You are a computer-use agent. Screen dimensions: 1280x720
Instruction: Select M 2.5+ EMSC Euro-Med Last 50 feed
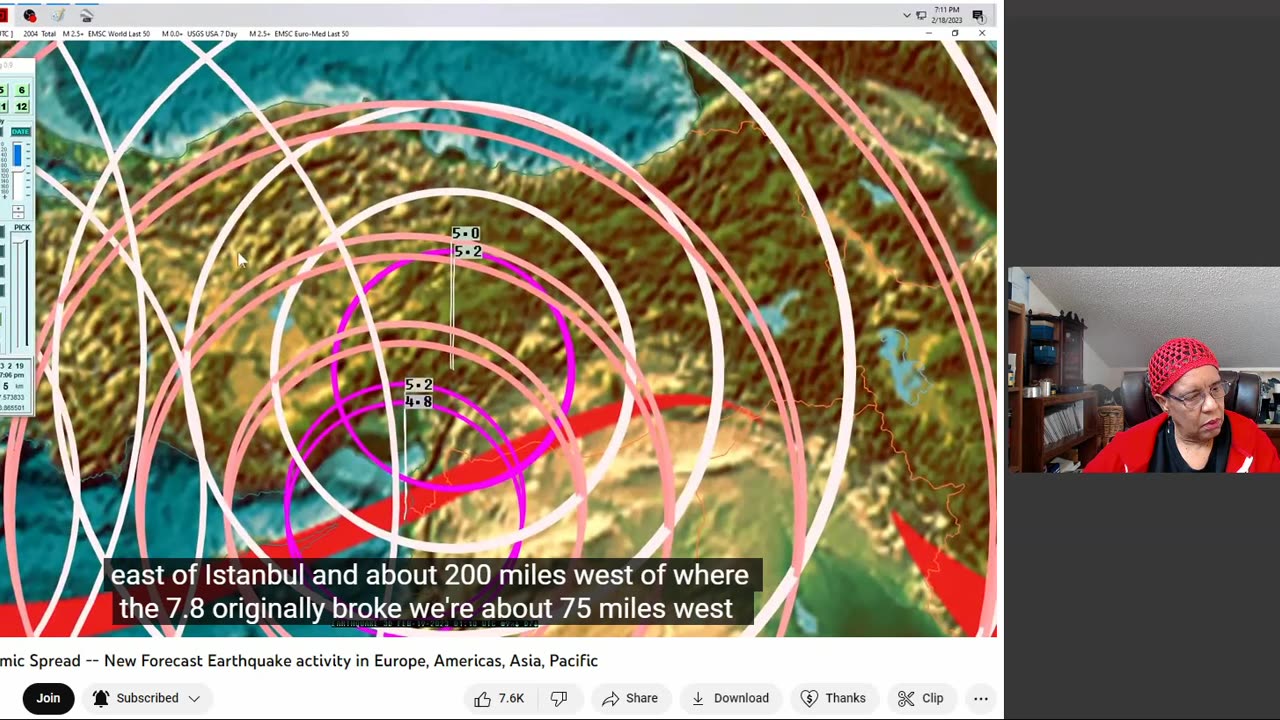(x=299, y=34)
